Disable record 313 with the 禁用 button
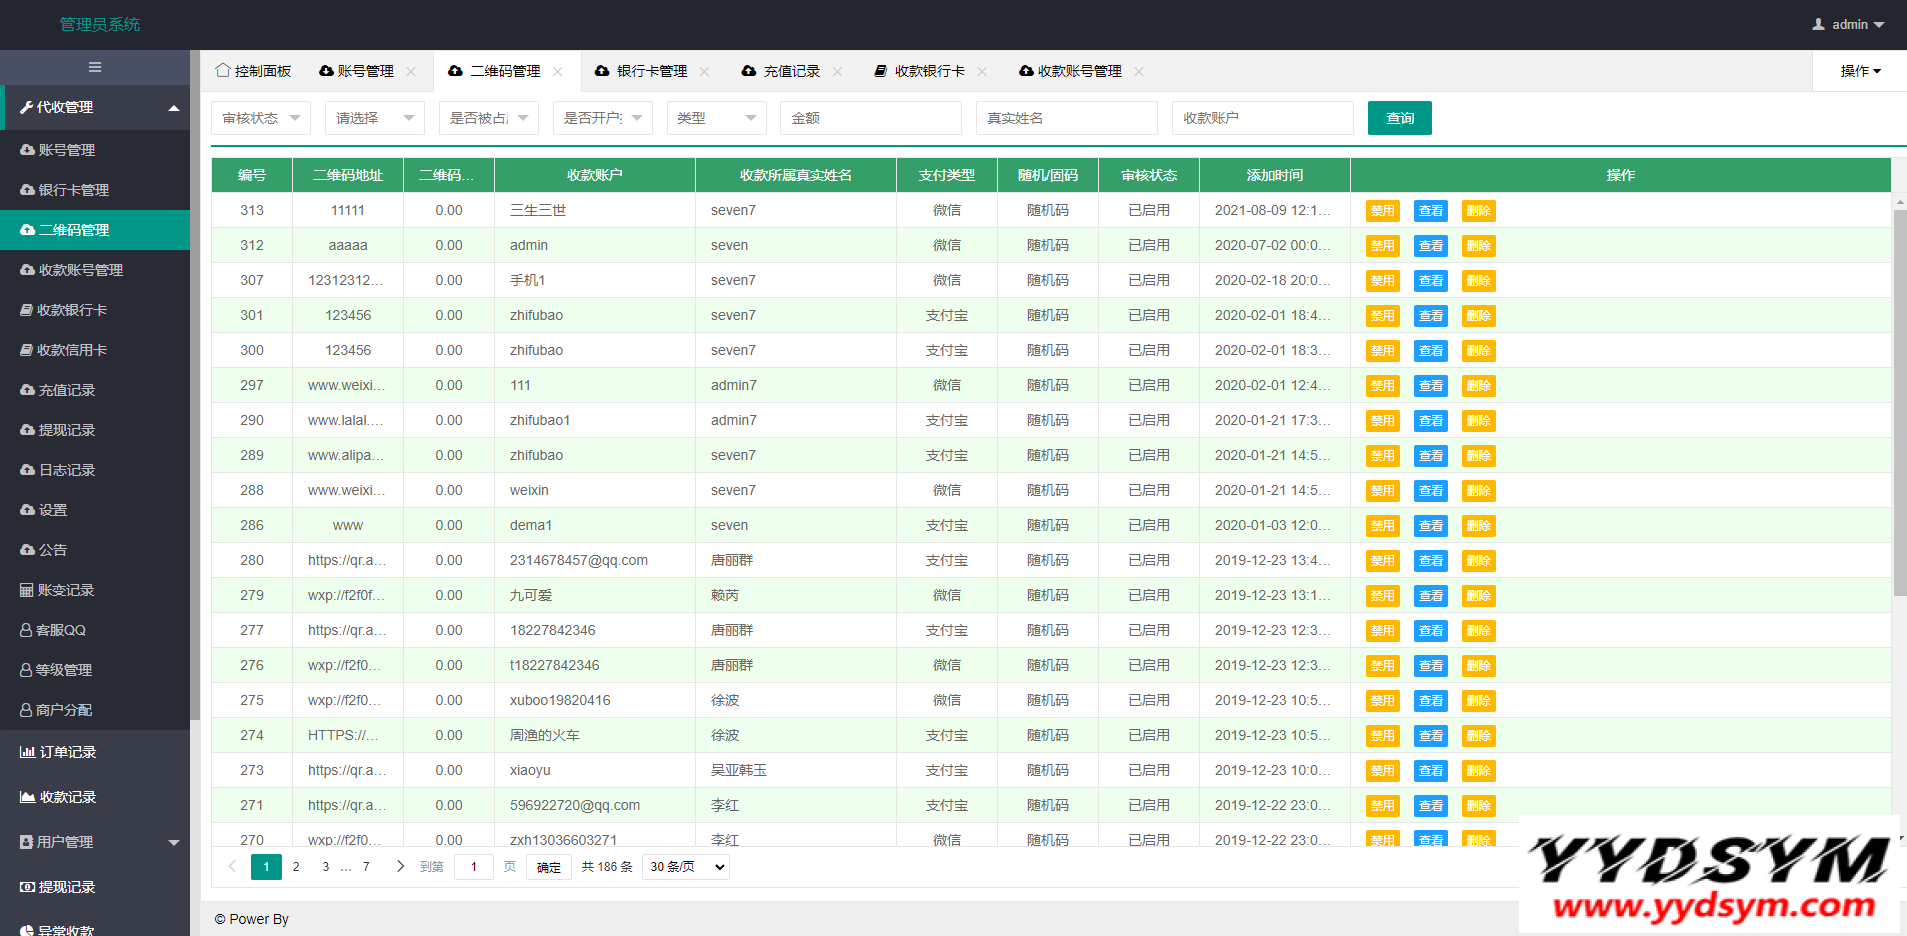The height and width of the screenshot is (936, 1907). (x=1382, y=211)
